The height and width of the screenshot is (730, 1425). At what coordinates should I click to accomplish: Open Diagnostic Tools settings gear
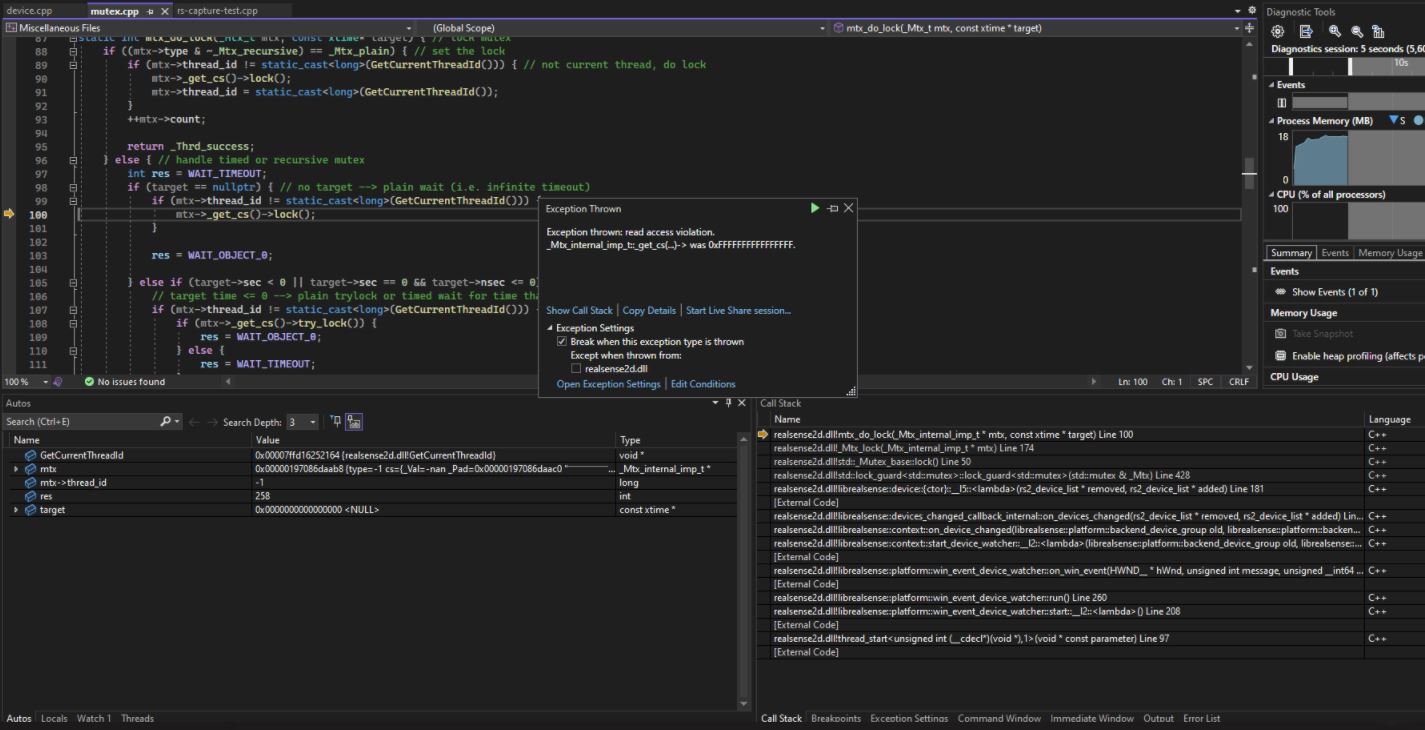(1277, 31)
